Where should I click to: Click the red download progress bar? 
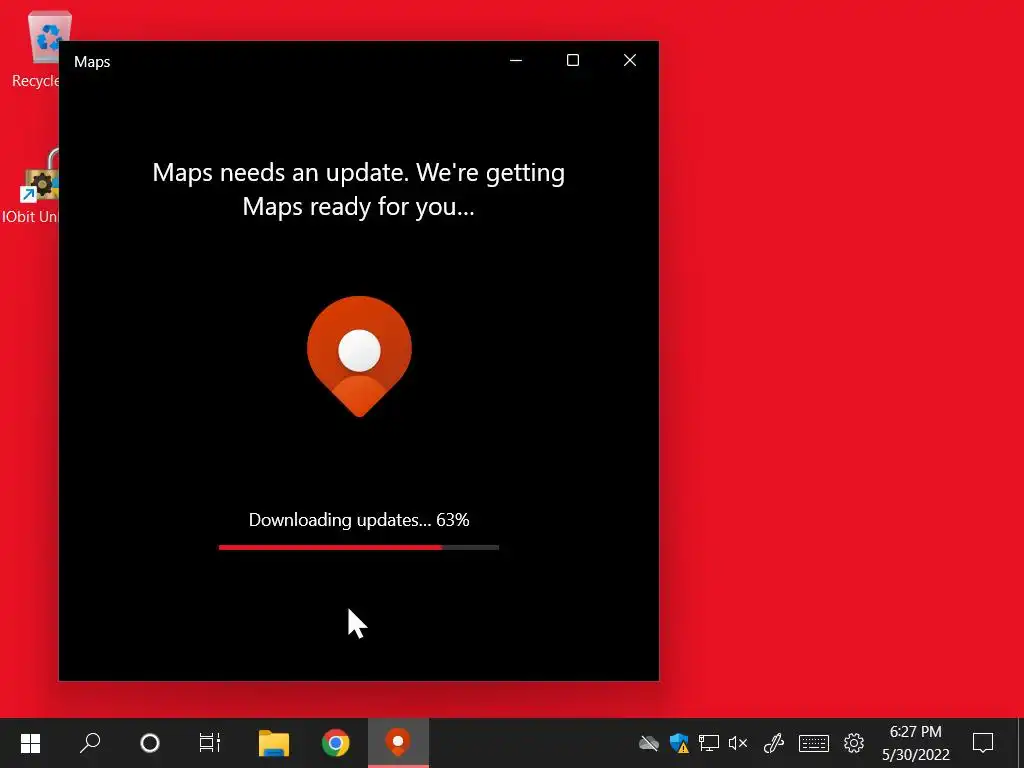click(x=359, y=547)
